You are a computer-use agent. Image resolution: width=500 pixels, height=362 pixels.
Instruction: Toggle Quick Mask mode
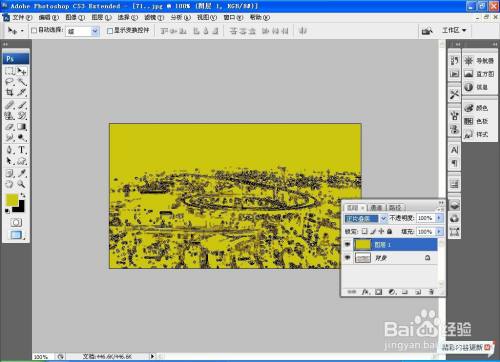pos(16,222)
